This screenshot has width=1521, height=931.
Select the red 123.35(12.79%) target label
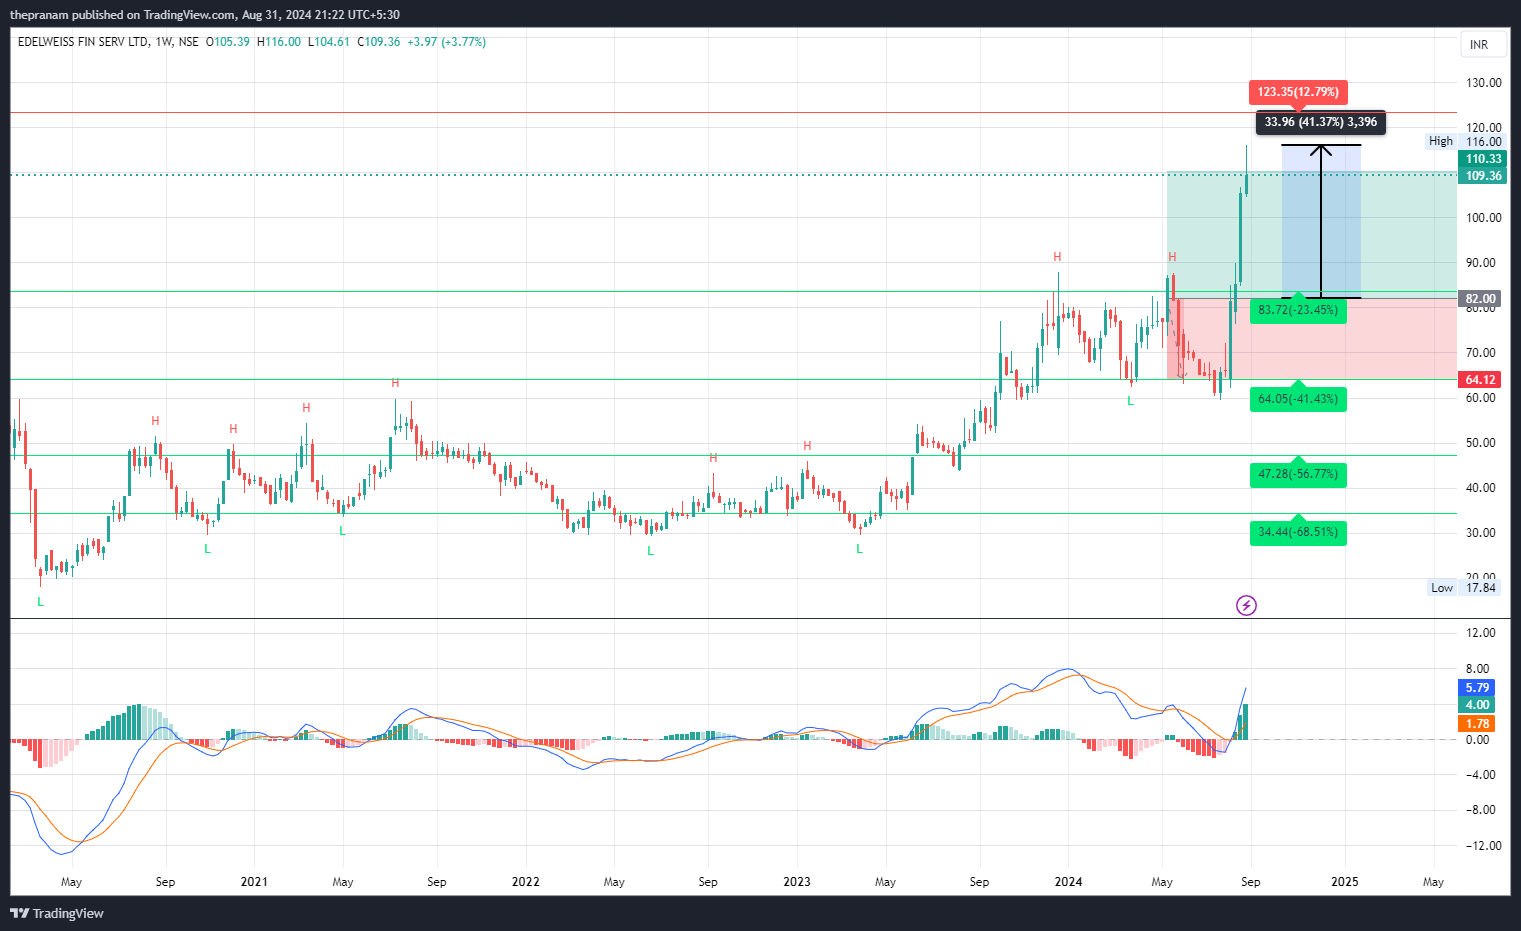click(x=1298, y=92)
